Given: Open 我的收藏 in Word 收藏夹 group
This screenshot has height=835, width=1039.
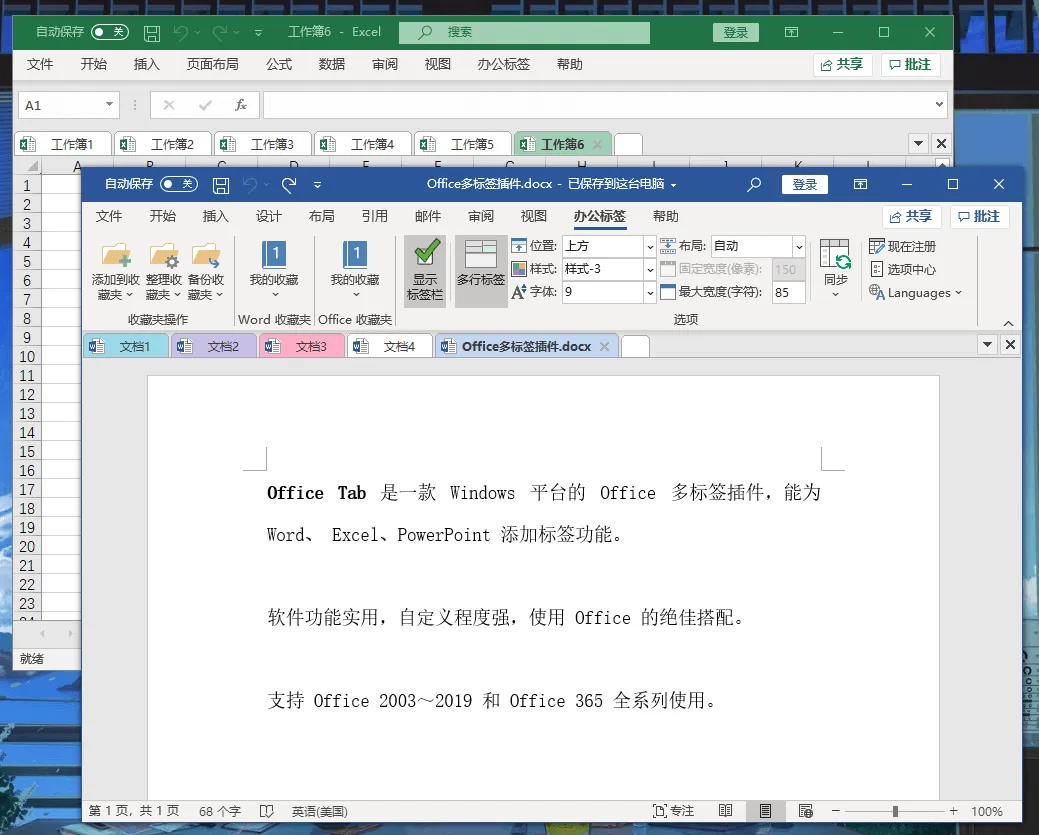Looking at the screenshot, I should (274, 269).
